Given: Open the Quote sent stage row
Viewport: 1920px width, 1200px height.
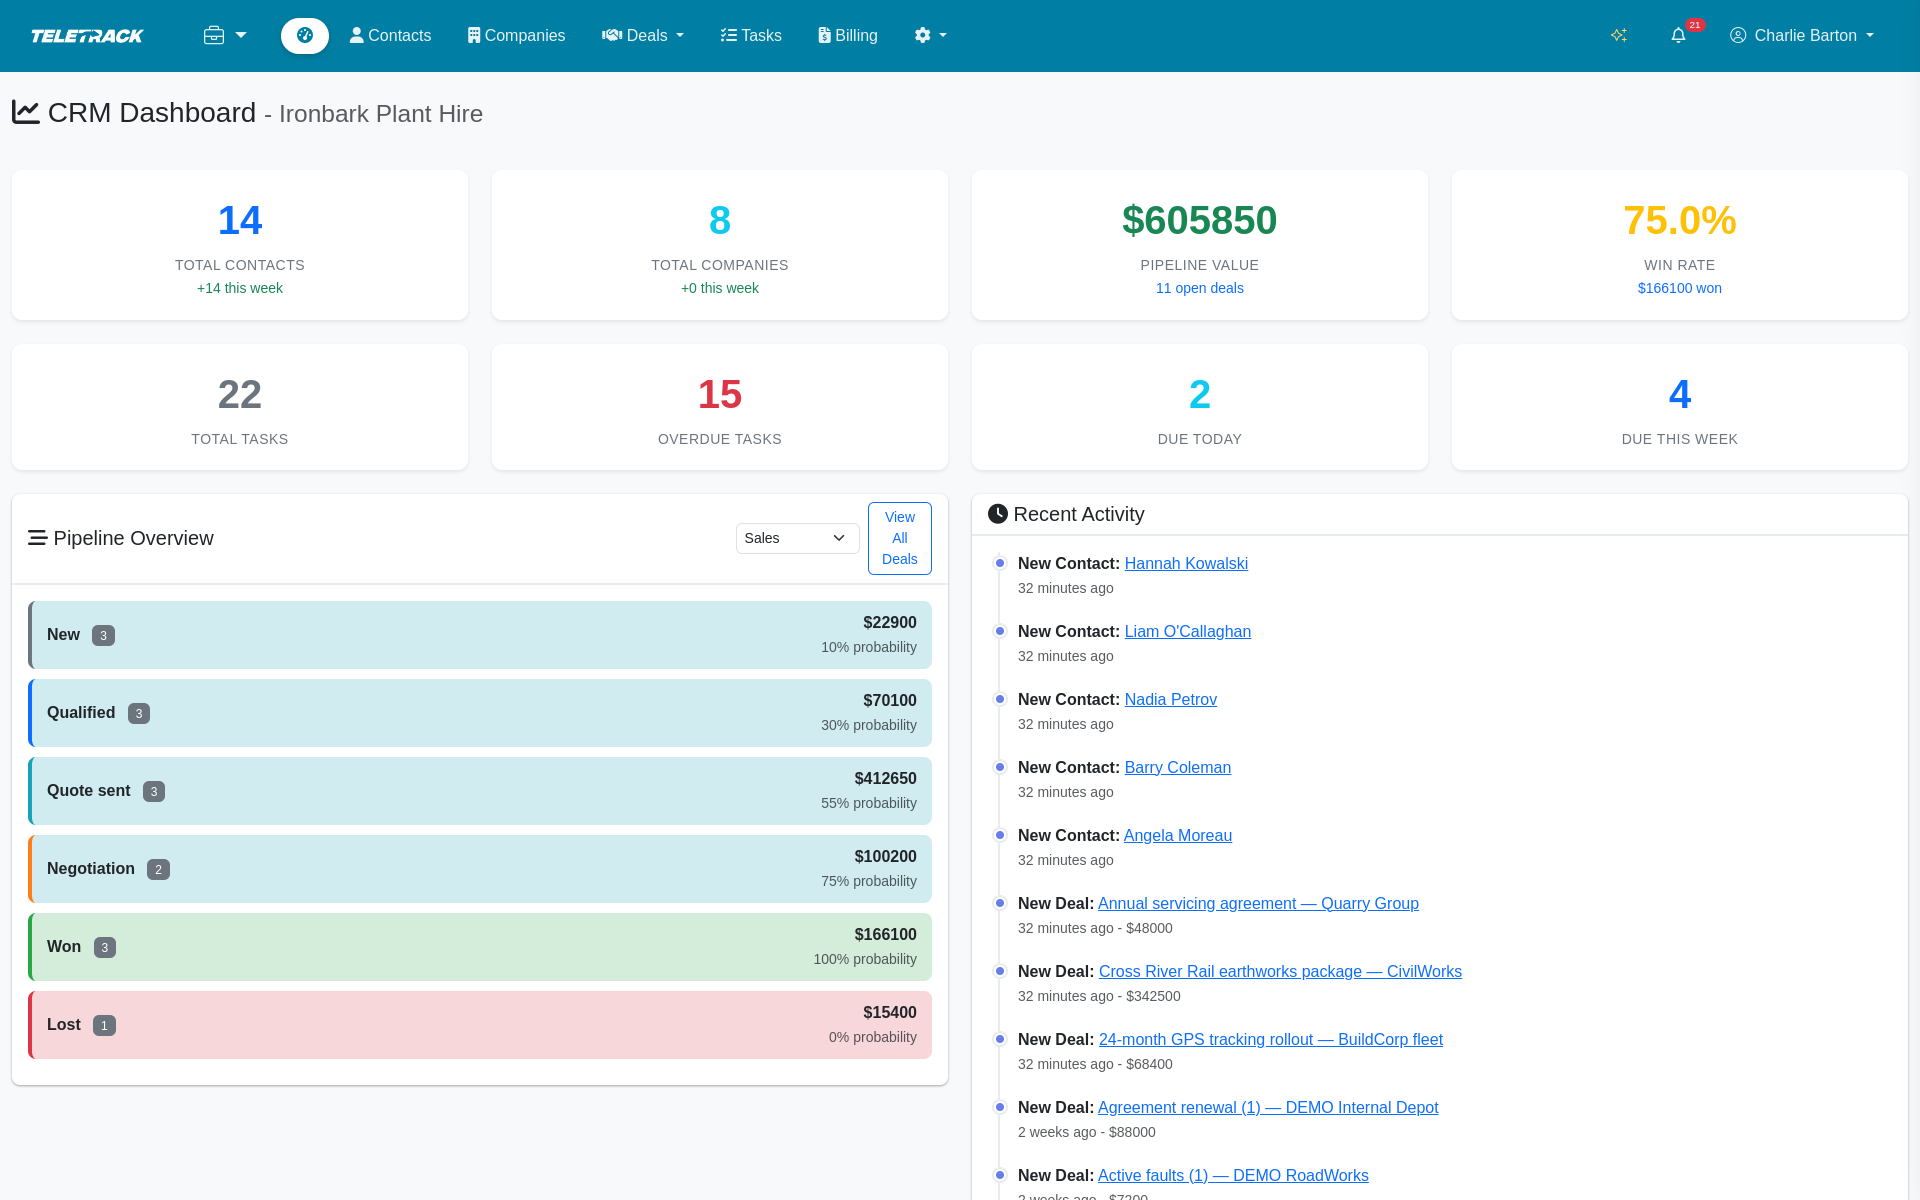Looking at the screenshot, I should tap(480, 791).
